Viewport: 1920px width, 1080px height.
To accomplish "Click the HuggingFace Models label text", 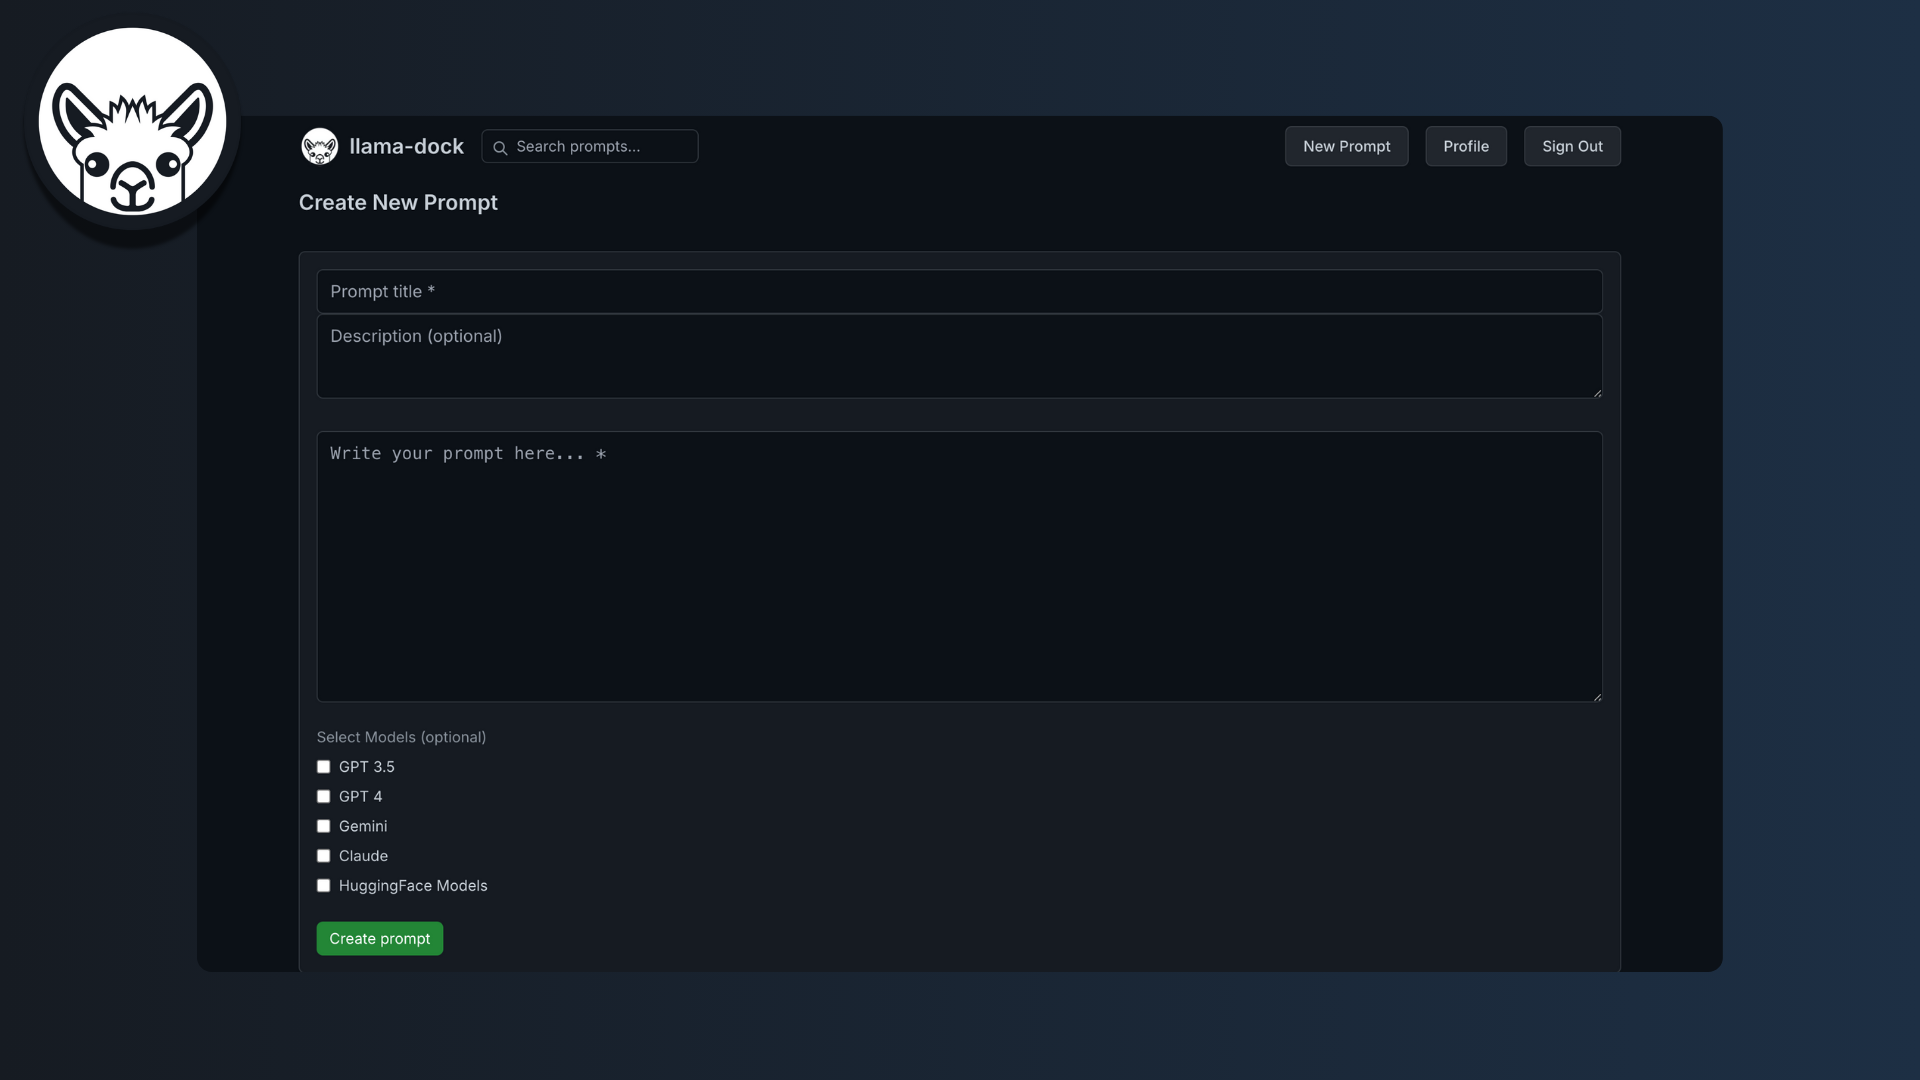I will 413,886.
